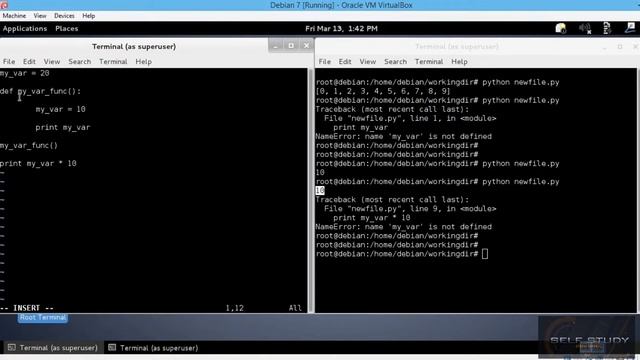The height and width of the screenshot is (360, 640).
Task: Click the weather/notification tray icon
Action: [x=561, y=28]
